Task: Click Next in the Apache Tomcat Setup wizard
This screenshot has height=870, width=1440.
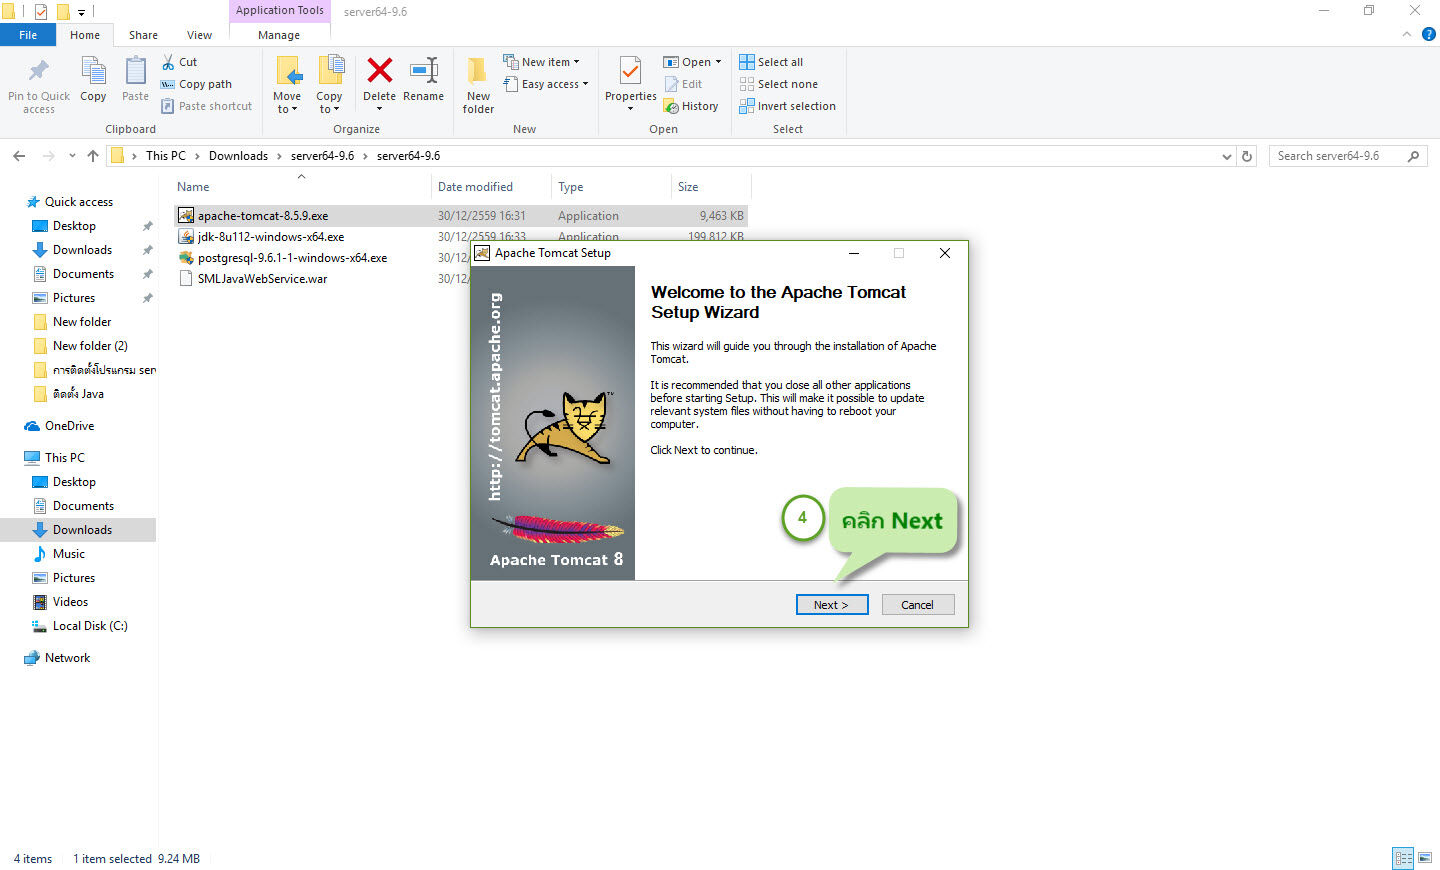Action: point(832,604)
